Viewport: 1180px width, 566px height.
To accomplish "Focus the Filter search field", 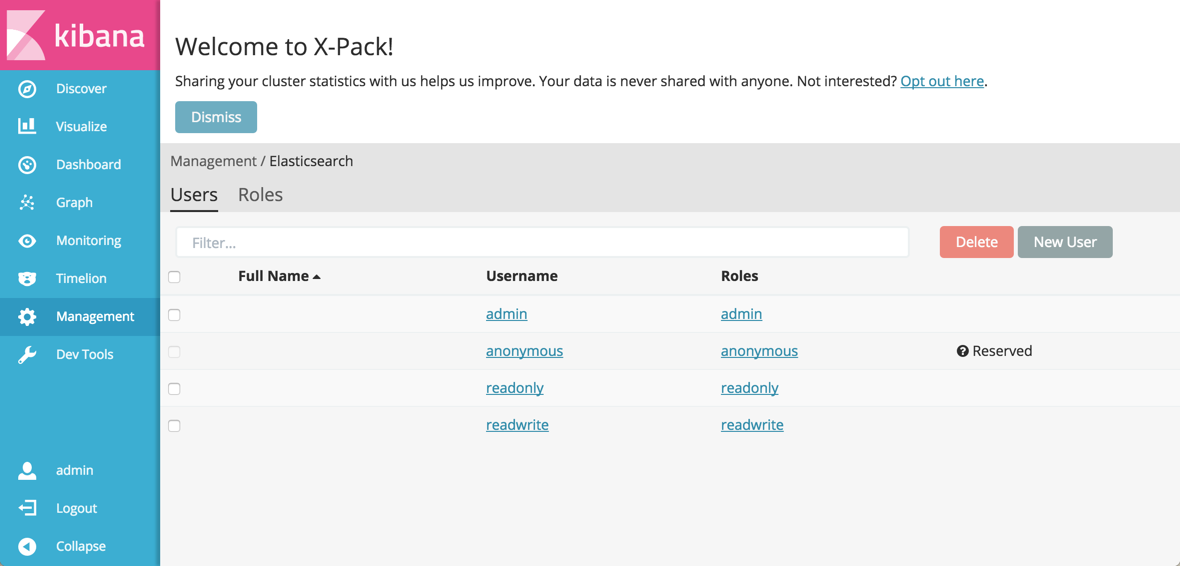I will click(x=542, y=242).
